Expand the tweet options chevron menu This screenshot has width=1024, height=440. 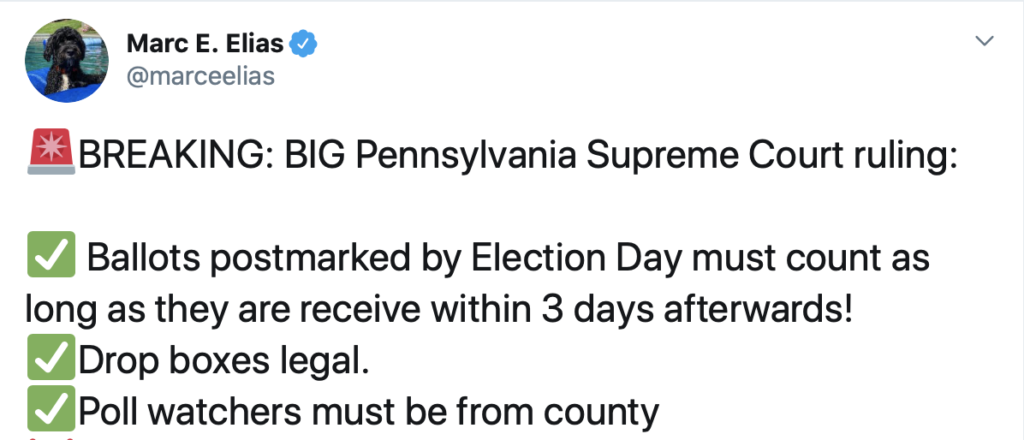985,41
